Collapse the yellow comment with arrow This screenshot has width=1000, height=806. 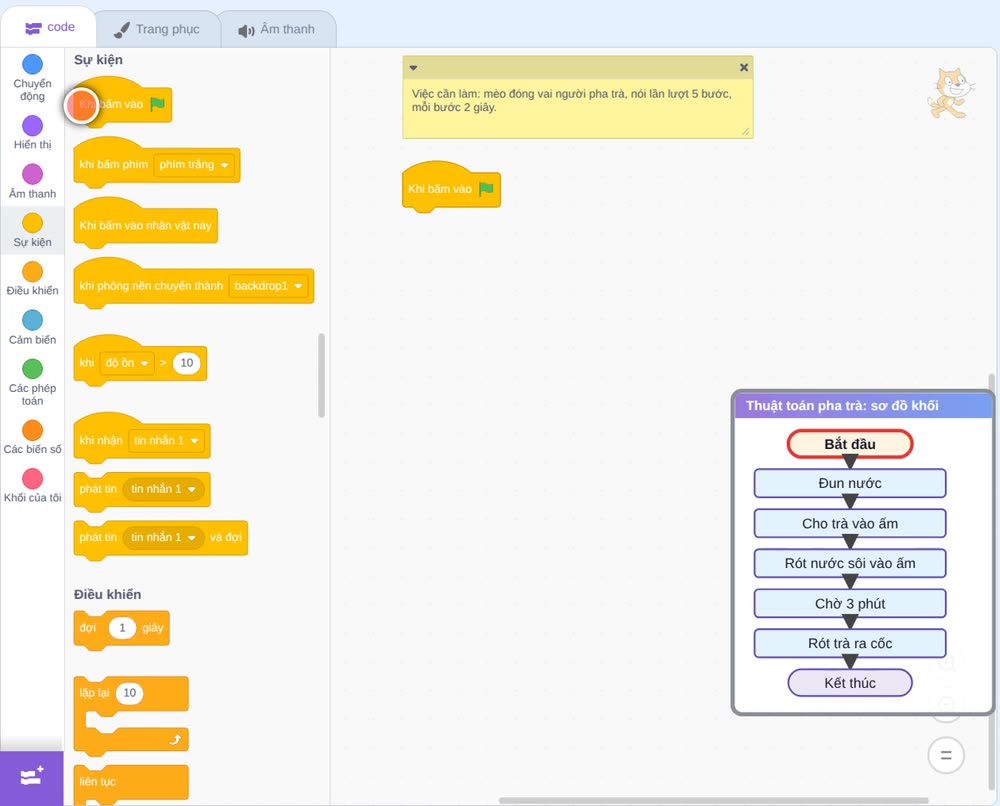pyautogui.click(x=413, y=68)
